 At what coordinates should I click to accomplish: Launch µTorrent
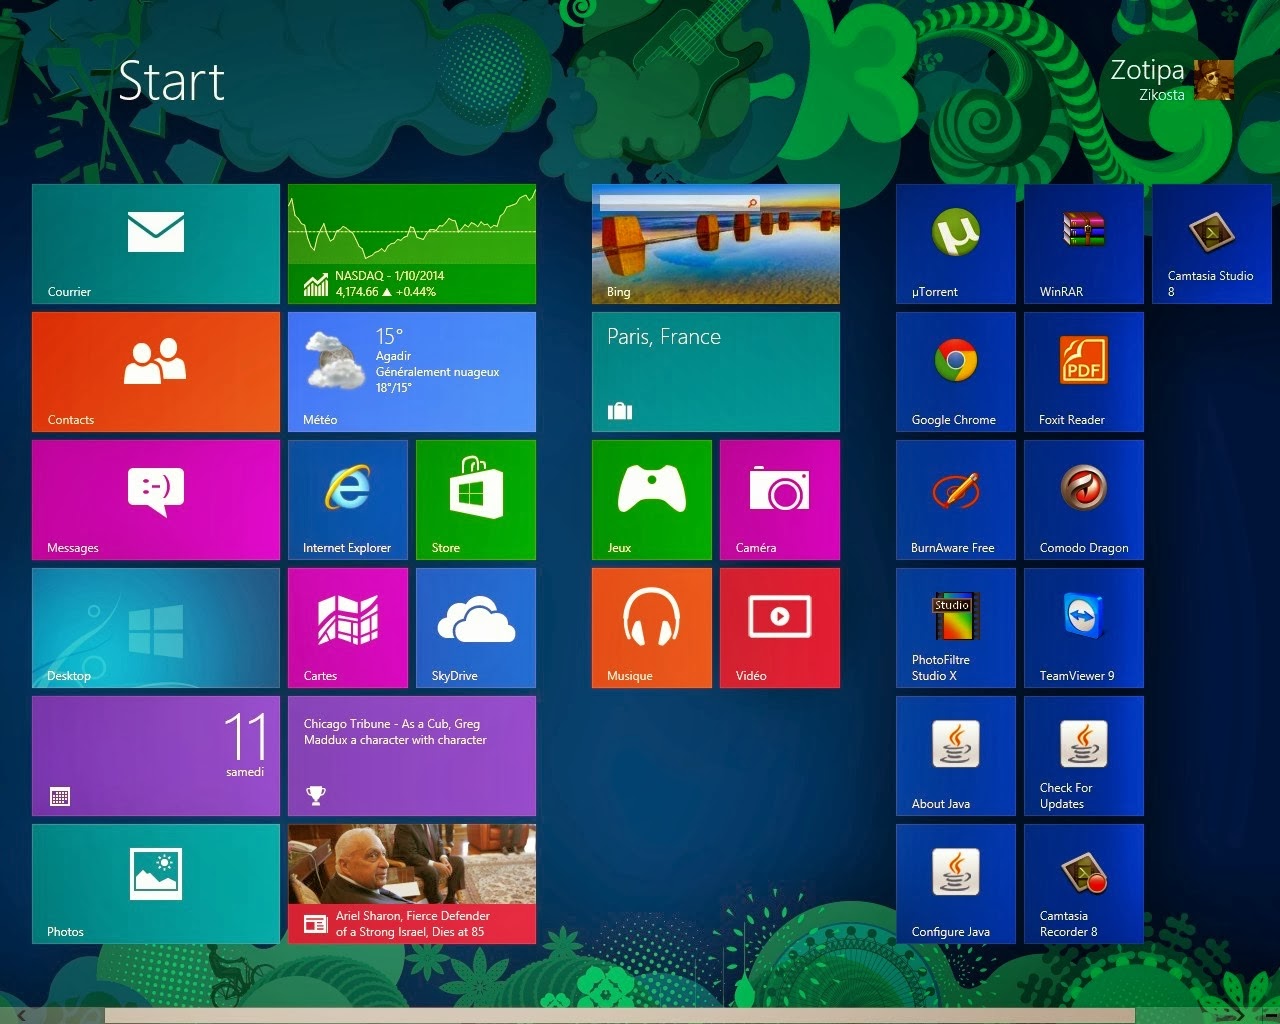956,244
